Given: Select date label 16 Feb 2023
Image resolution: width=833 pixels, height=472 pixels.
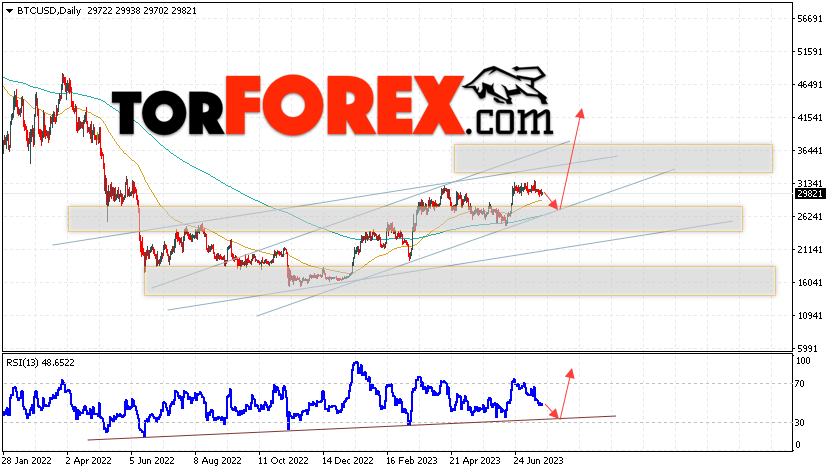Looking at the screenshot, I should coord(412,460).
